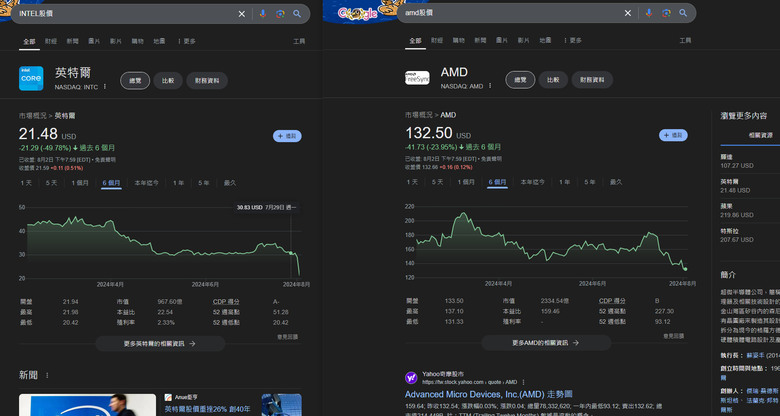This screenshot has width=780, height=416.
Task: Click the AMD chart end point marker
Action: (x=685, y=269)
